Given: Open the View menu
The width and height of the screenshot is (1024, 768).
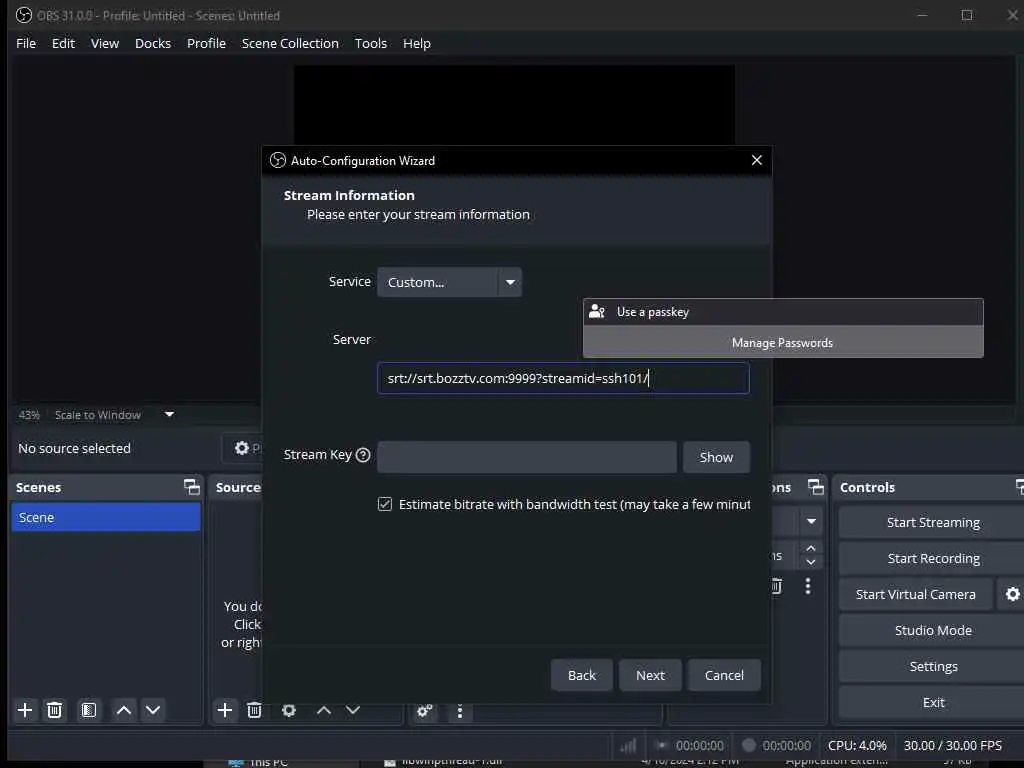Looking at the screenshot, I should pos(104,43).
